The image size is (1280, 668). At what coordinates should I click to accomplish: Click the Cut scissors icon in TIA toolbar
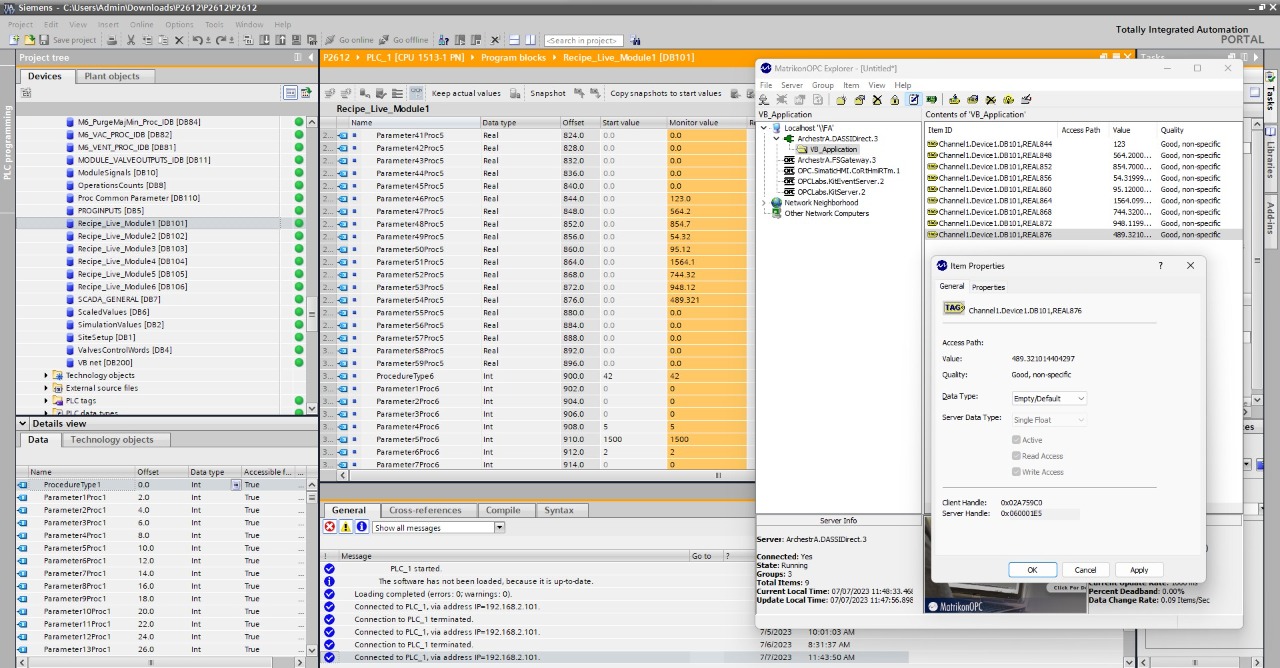[131, 40]
